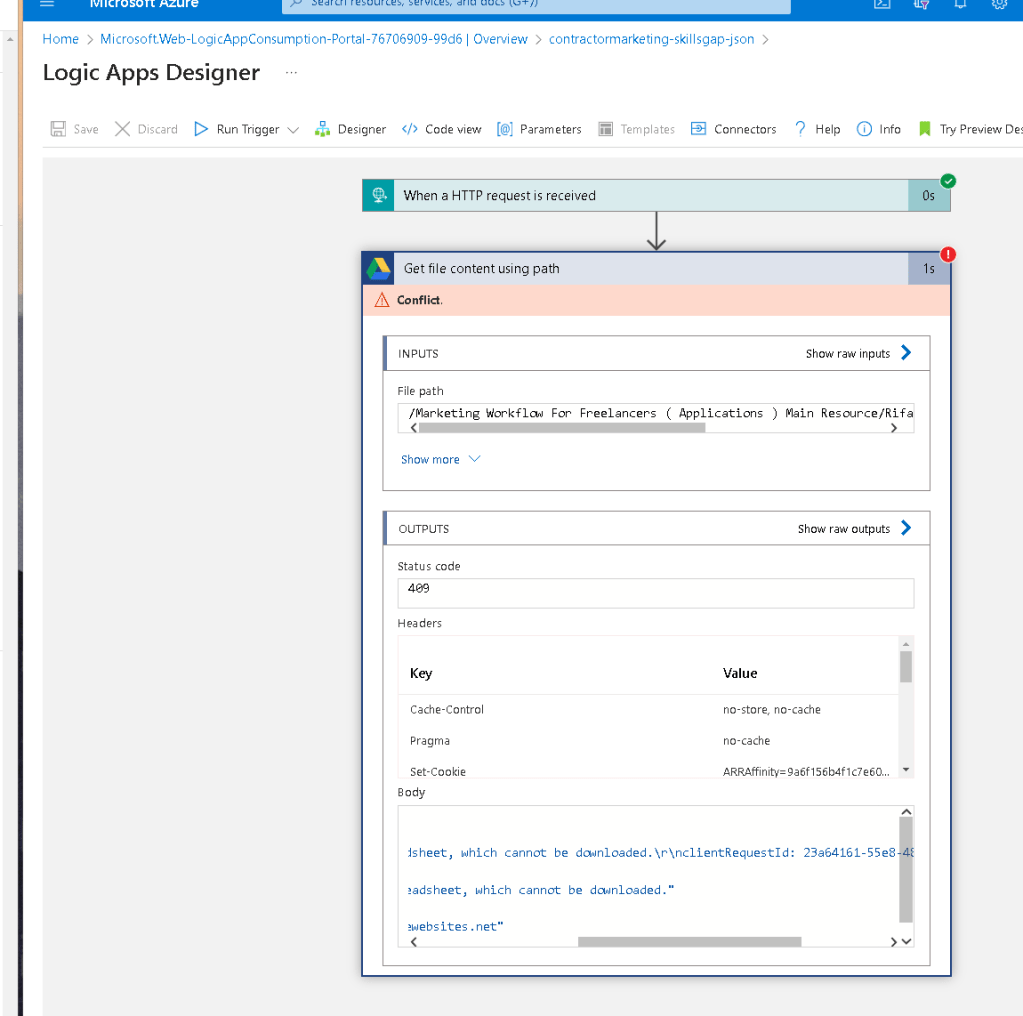
Task: Click the HTTP request trigger icon
Action: (x=378, y=195)
